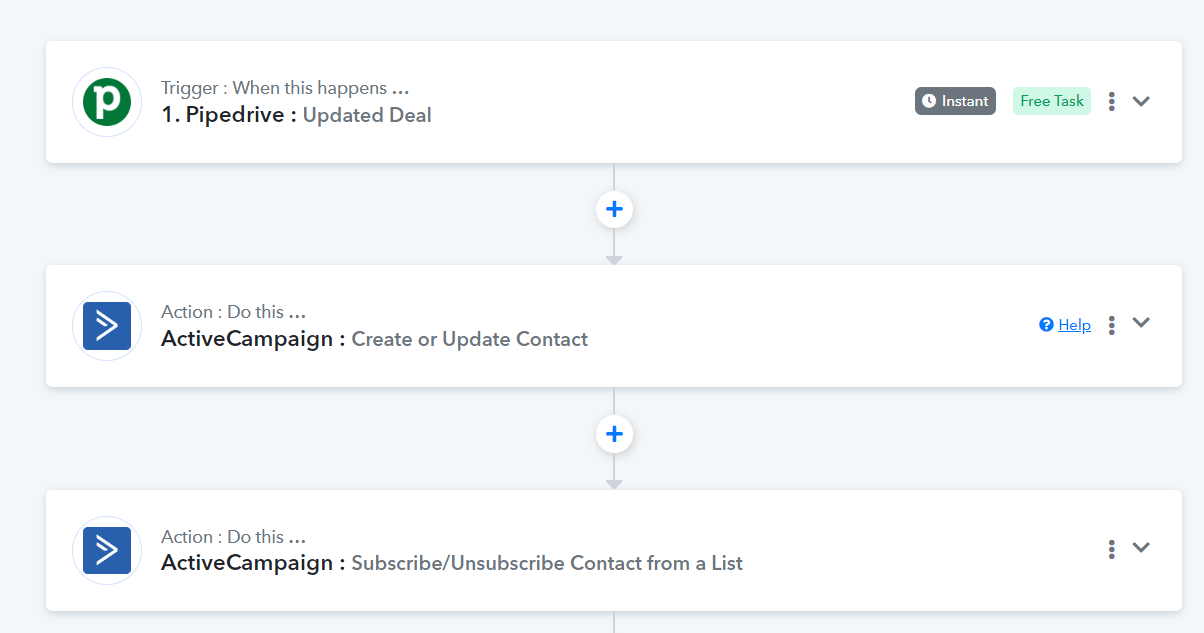Screen dimensions: 1204x633
Task: Expand the Pipedrive Updated Deal trigger chevron
Action: [1141, 101]
